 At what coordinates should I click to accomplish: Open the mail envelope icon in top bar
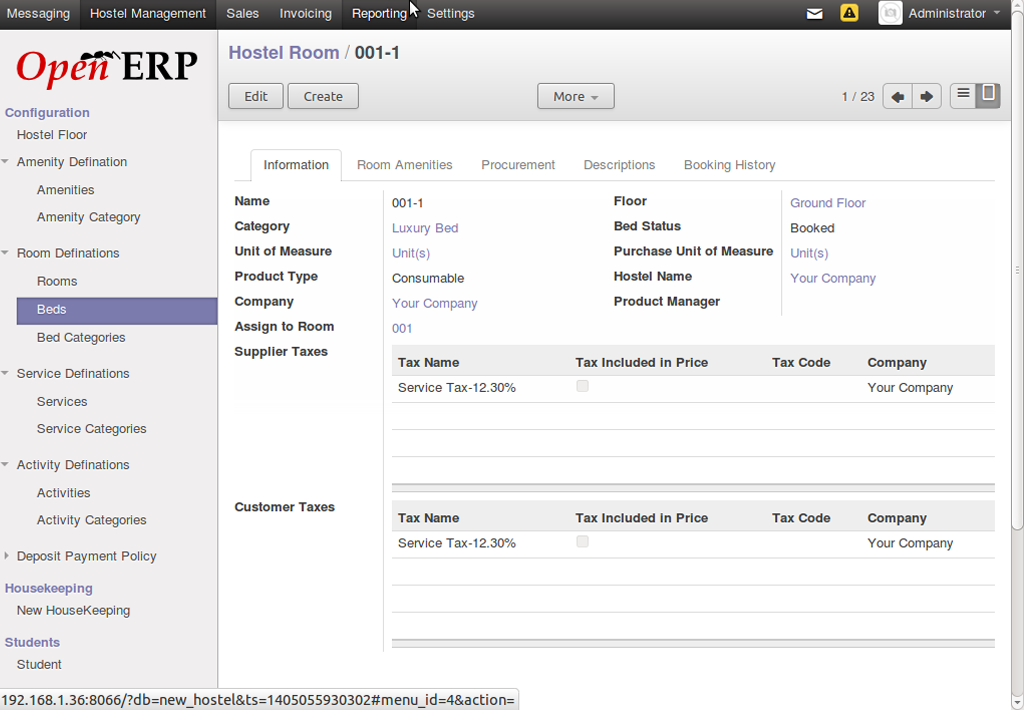[x=814, y=14]
